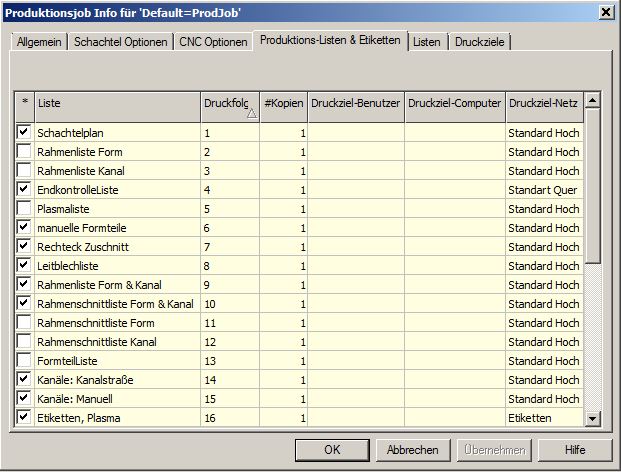Image resolution: width=621 pixels, height=472 pixels.
Task: Disable the Leitblechliste checkbox
Action: pyautogui.click(x=23, y=265)
